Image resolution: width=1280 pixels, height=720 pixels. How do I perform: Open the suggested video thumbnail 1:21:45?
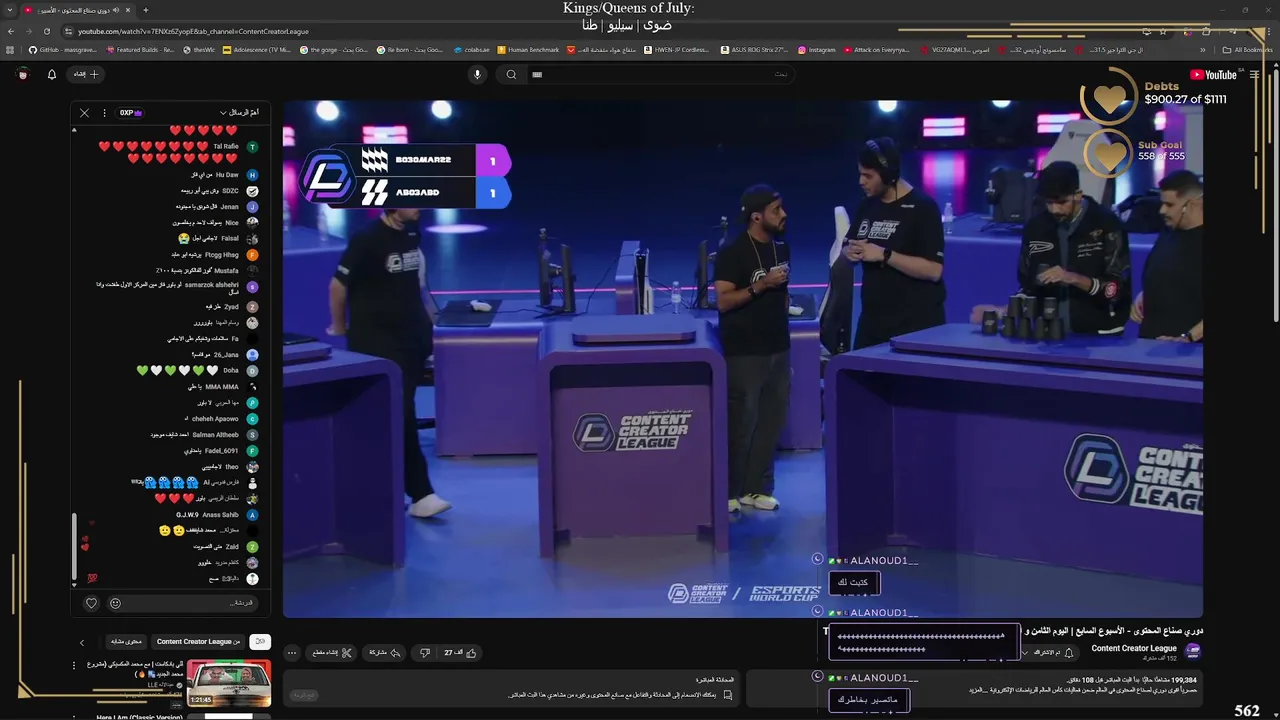(229, 683)
